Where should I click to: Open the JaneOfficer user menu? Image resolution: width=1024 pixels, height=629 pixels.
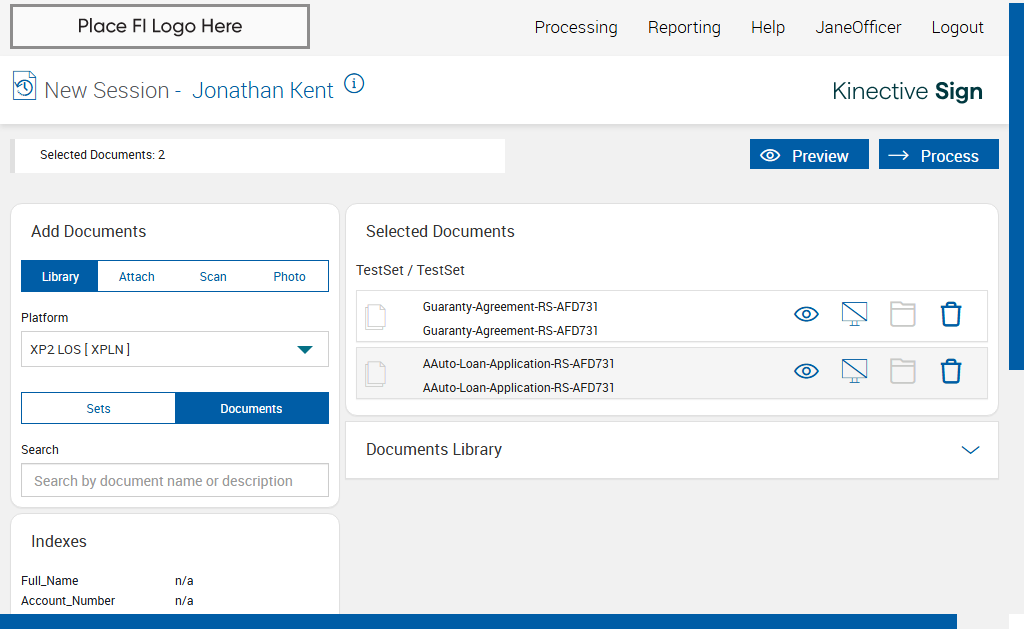pos(858,28)
